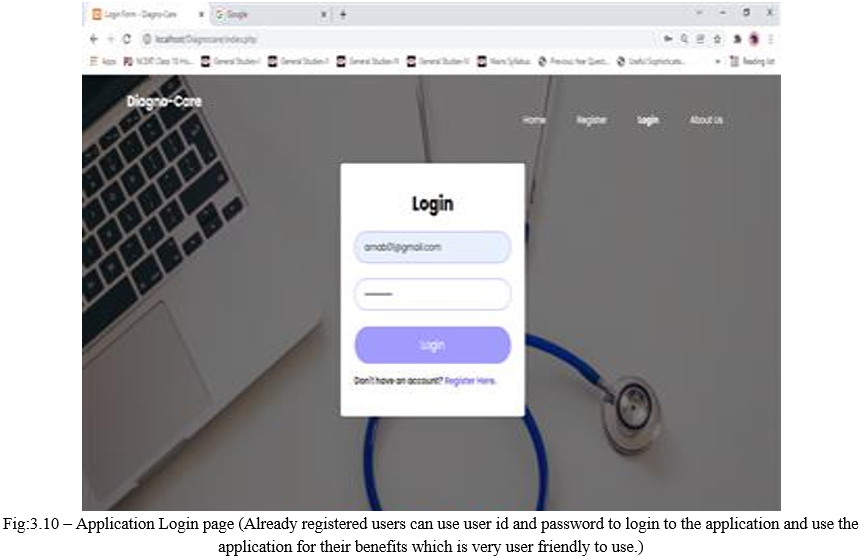Click the purple Login button
Screen dimensions: 867x560
point(432,345)
